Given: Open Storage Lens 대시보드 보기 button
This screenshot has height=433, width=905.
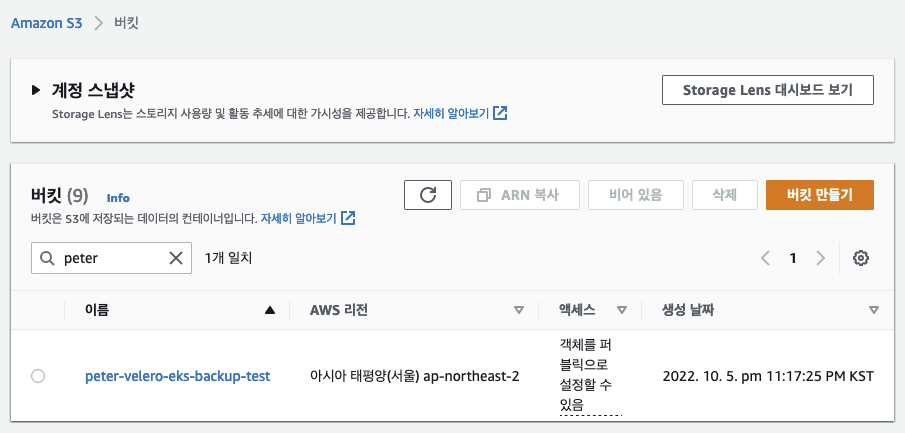Looking at the screenshot, I should [x=768, y=90].
